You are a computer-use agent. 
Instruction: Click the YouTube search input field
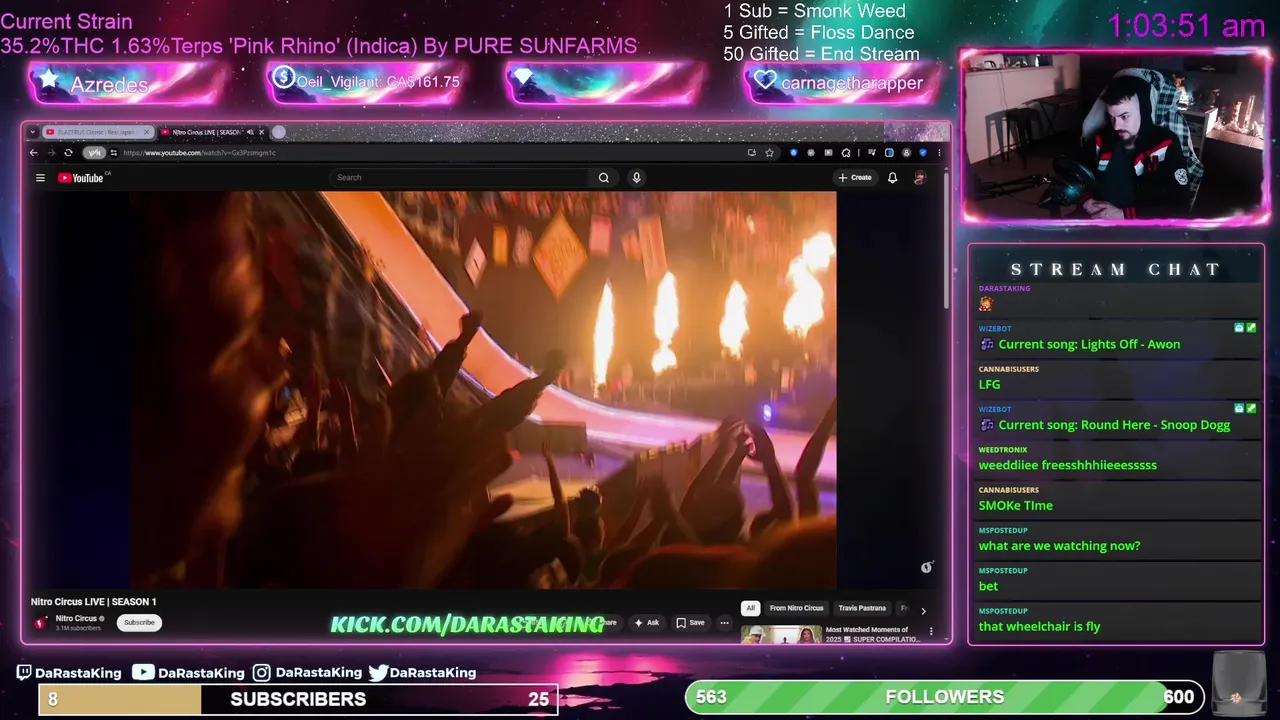pyautogui.click(x=459, y=178)
